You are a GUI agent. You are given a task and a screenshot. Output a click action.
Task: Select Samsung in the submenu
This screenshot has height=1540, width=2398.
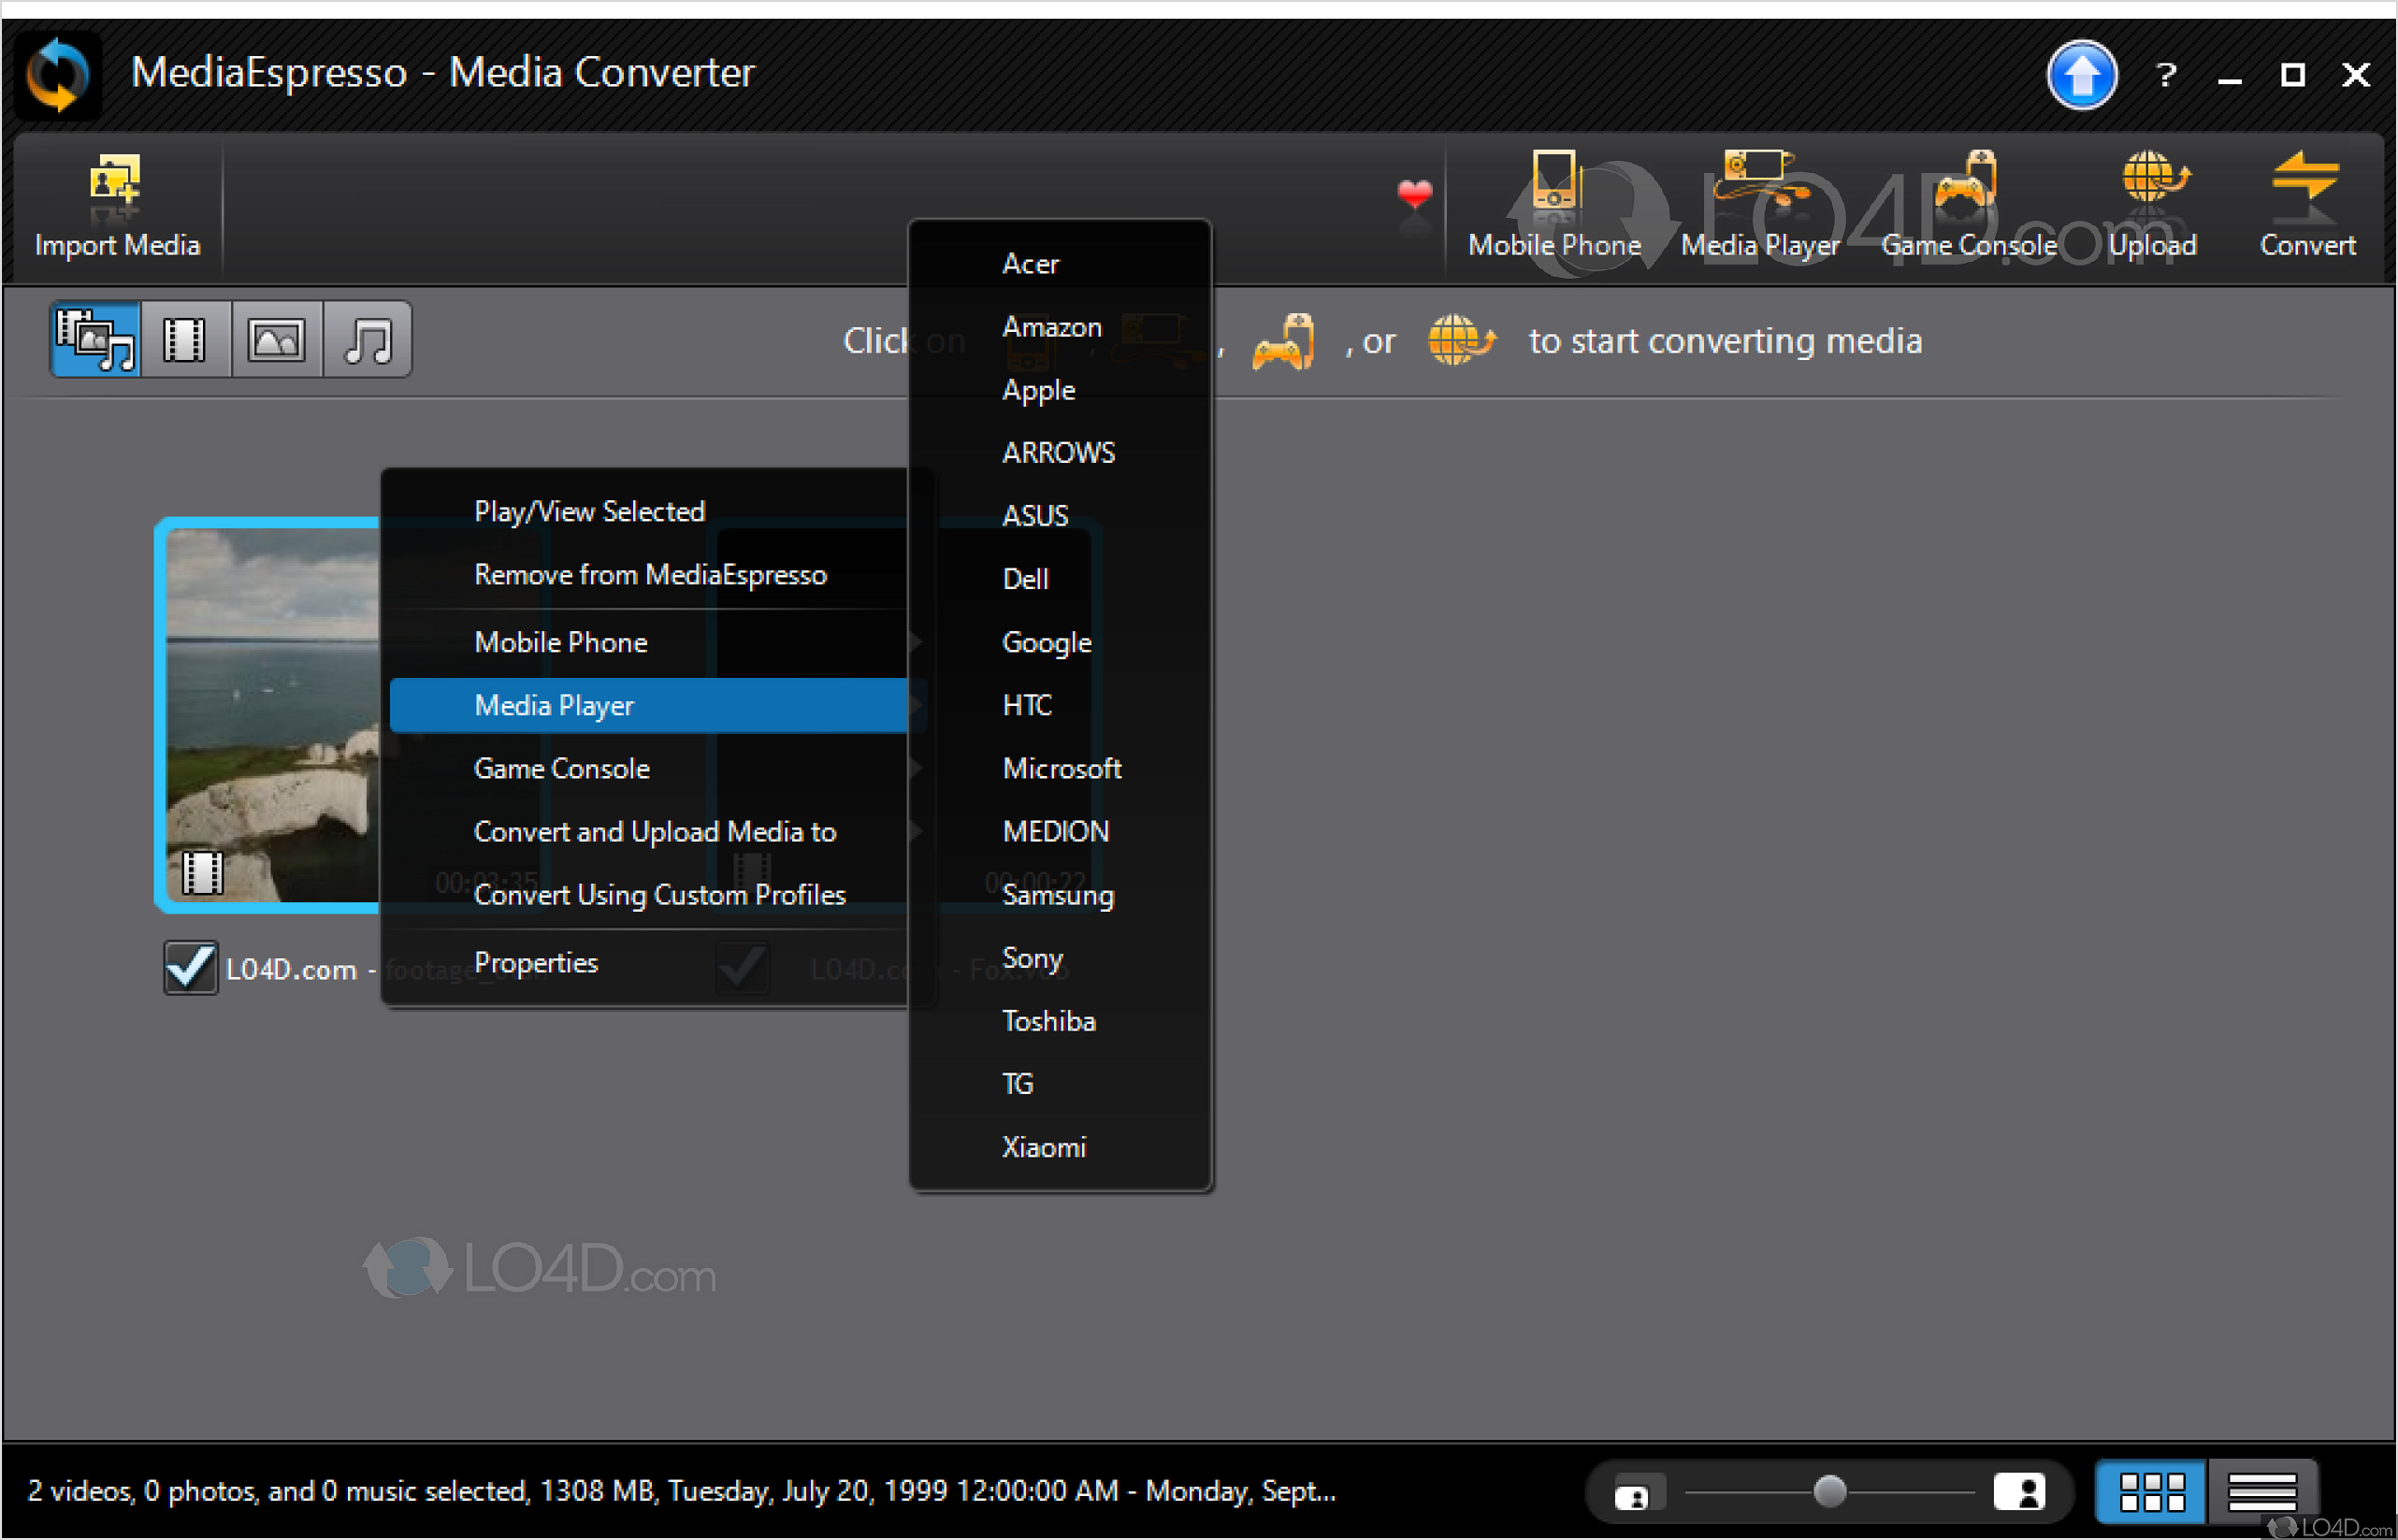pyautogui.click(x=1057, y=895)
